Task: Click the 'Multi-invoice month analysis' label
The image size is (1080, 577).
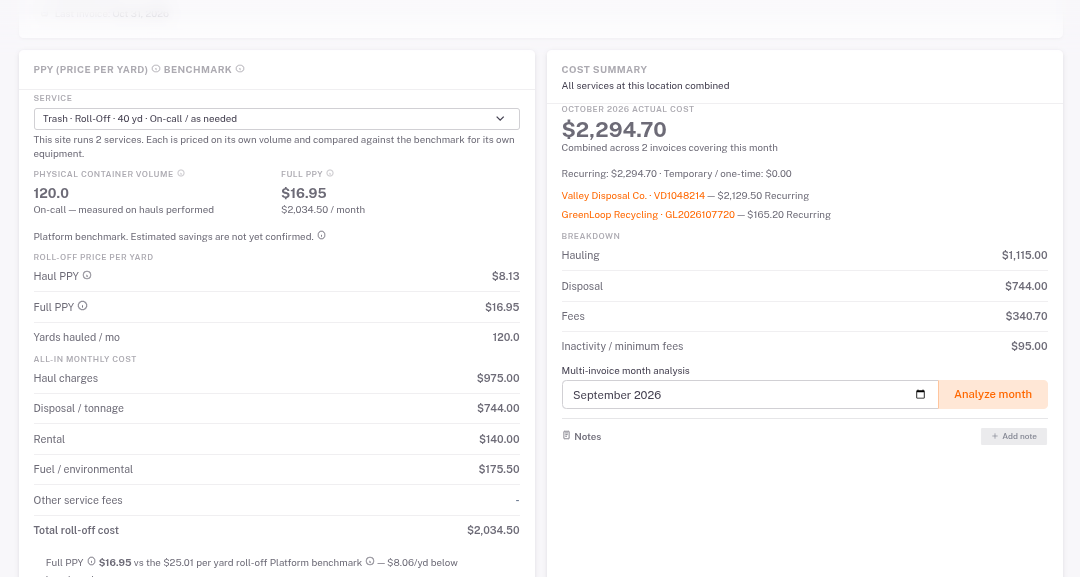Action: click(625, 370)
